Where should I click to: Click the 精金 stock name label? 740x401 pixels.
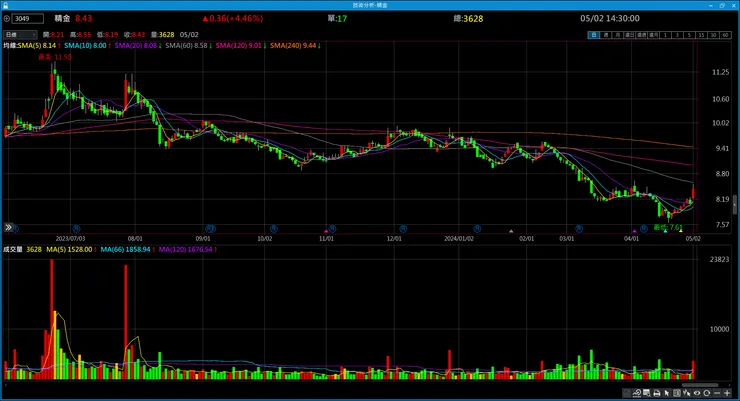click(x=62, y=18)
